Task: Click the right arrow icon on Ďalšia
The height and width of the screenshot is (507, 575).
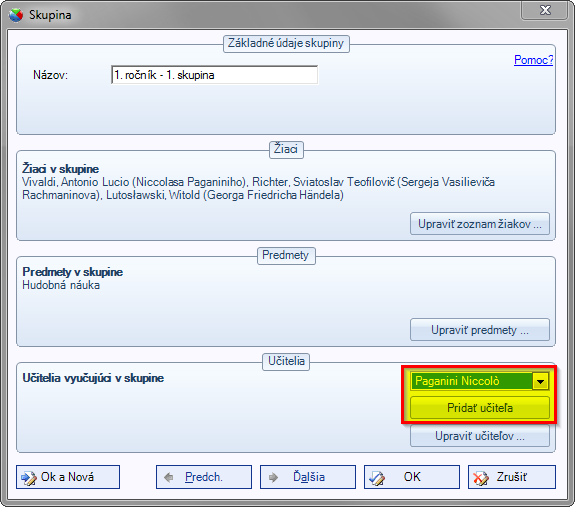Action: pyautogui.click(x=273, y=477)
